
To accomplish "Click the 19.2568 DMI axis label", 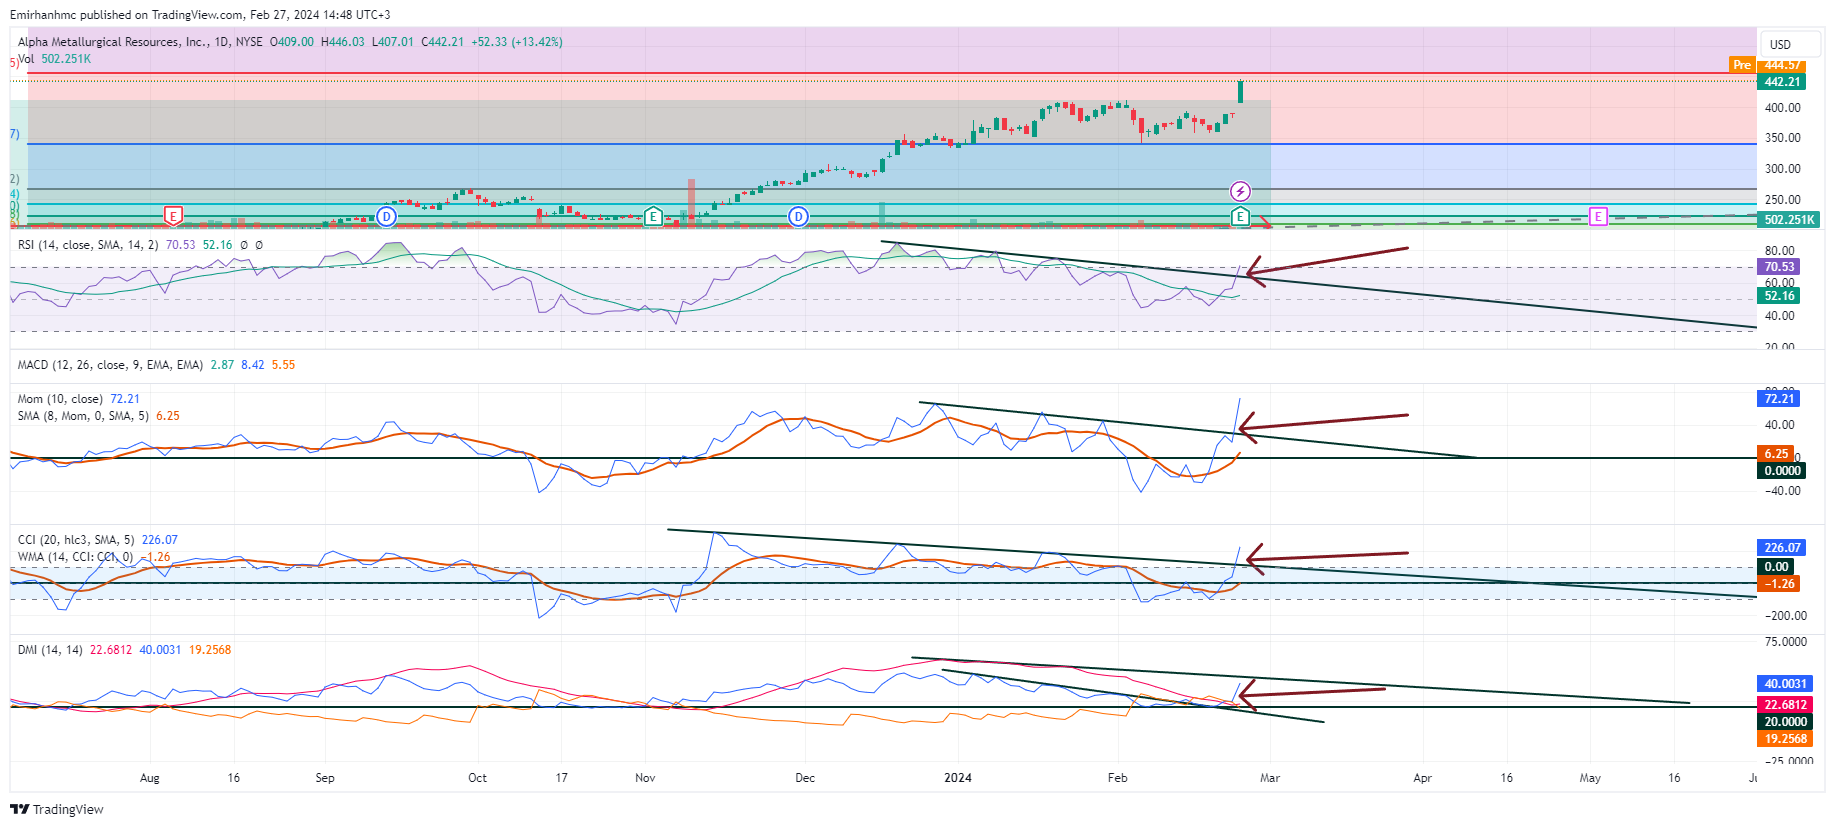I will point(1785,739).
